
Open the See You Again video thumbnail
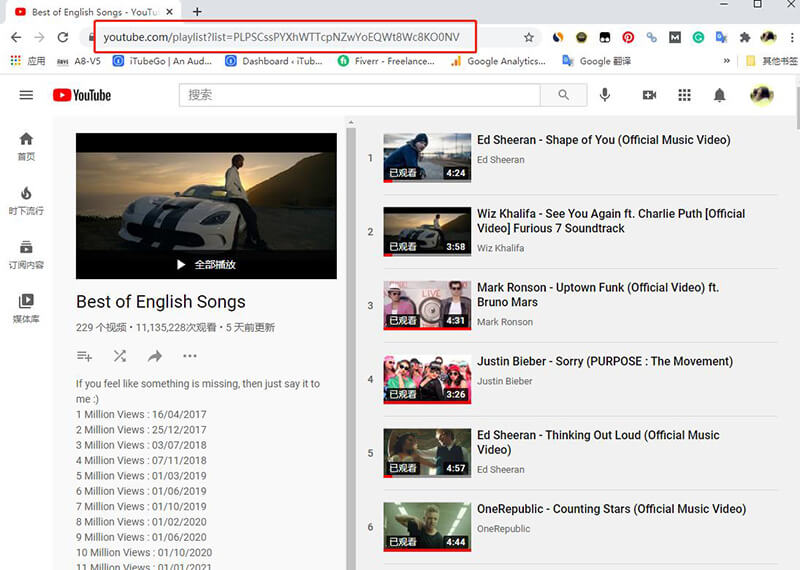[427, 231]
